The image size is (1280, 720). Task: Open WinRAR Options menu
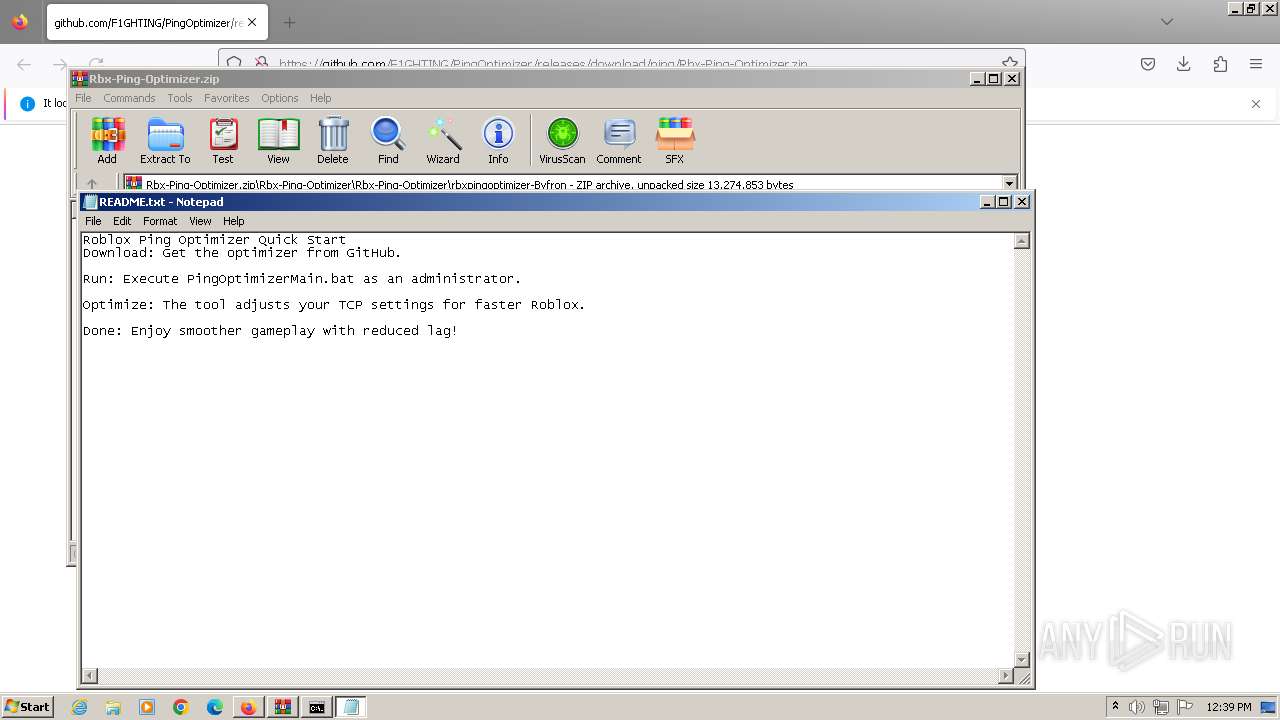(280, 98)
